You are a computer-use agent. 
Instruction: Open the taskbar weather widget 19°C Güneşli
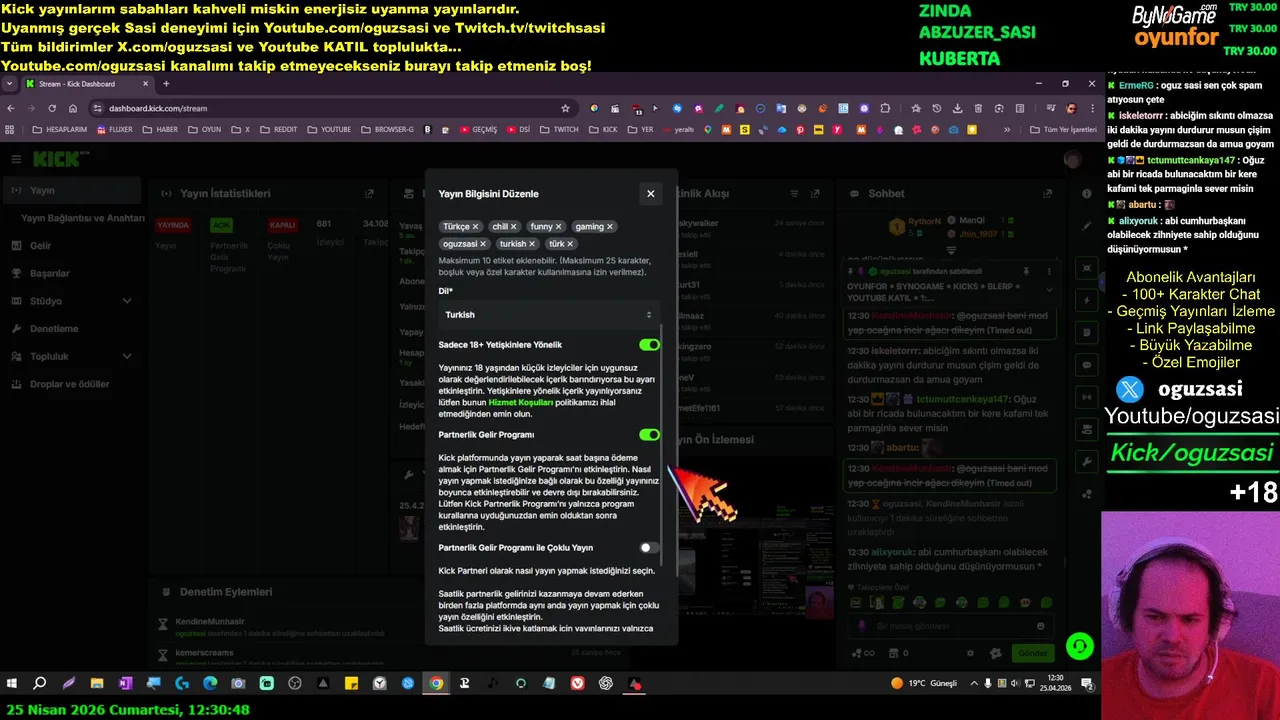click(925, 684)
